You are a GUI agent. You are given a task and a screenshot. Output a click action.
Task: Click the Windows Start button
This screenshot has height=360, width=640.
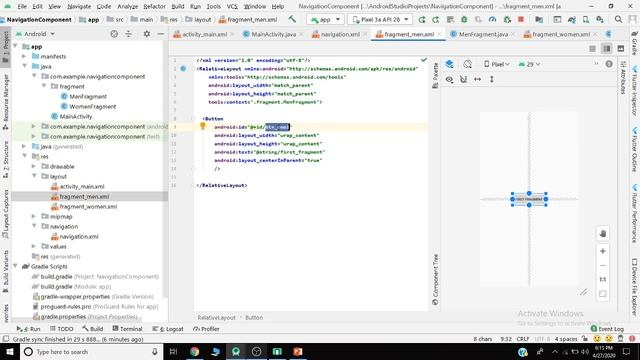(9, 351)
